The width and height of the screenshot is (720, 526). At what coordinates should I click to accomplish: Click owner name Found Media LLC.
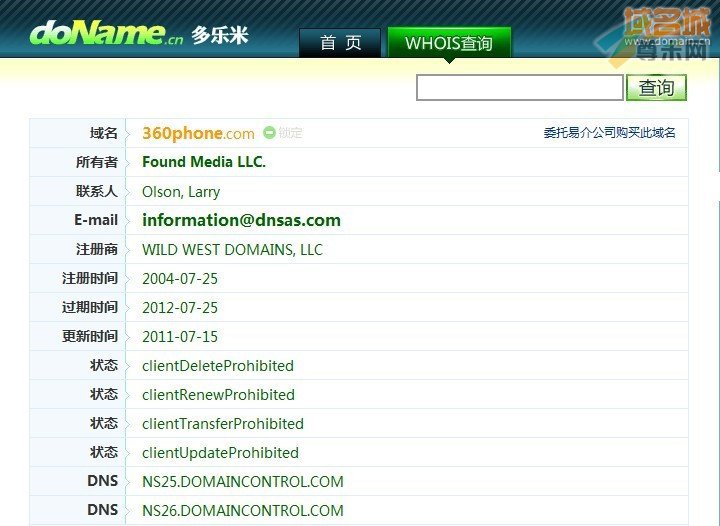(x=204, y=162)
